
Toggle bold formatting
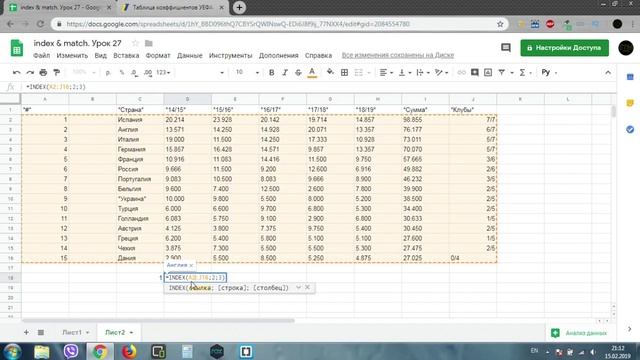[x=271, y=73]
